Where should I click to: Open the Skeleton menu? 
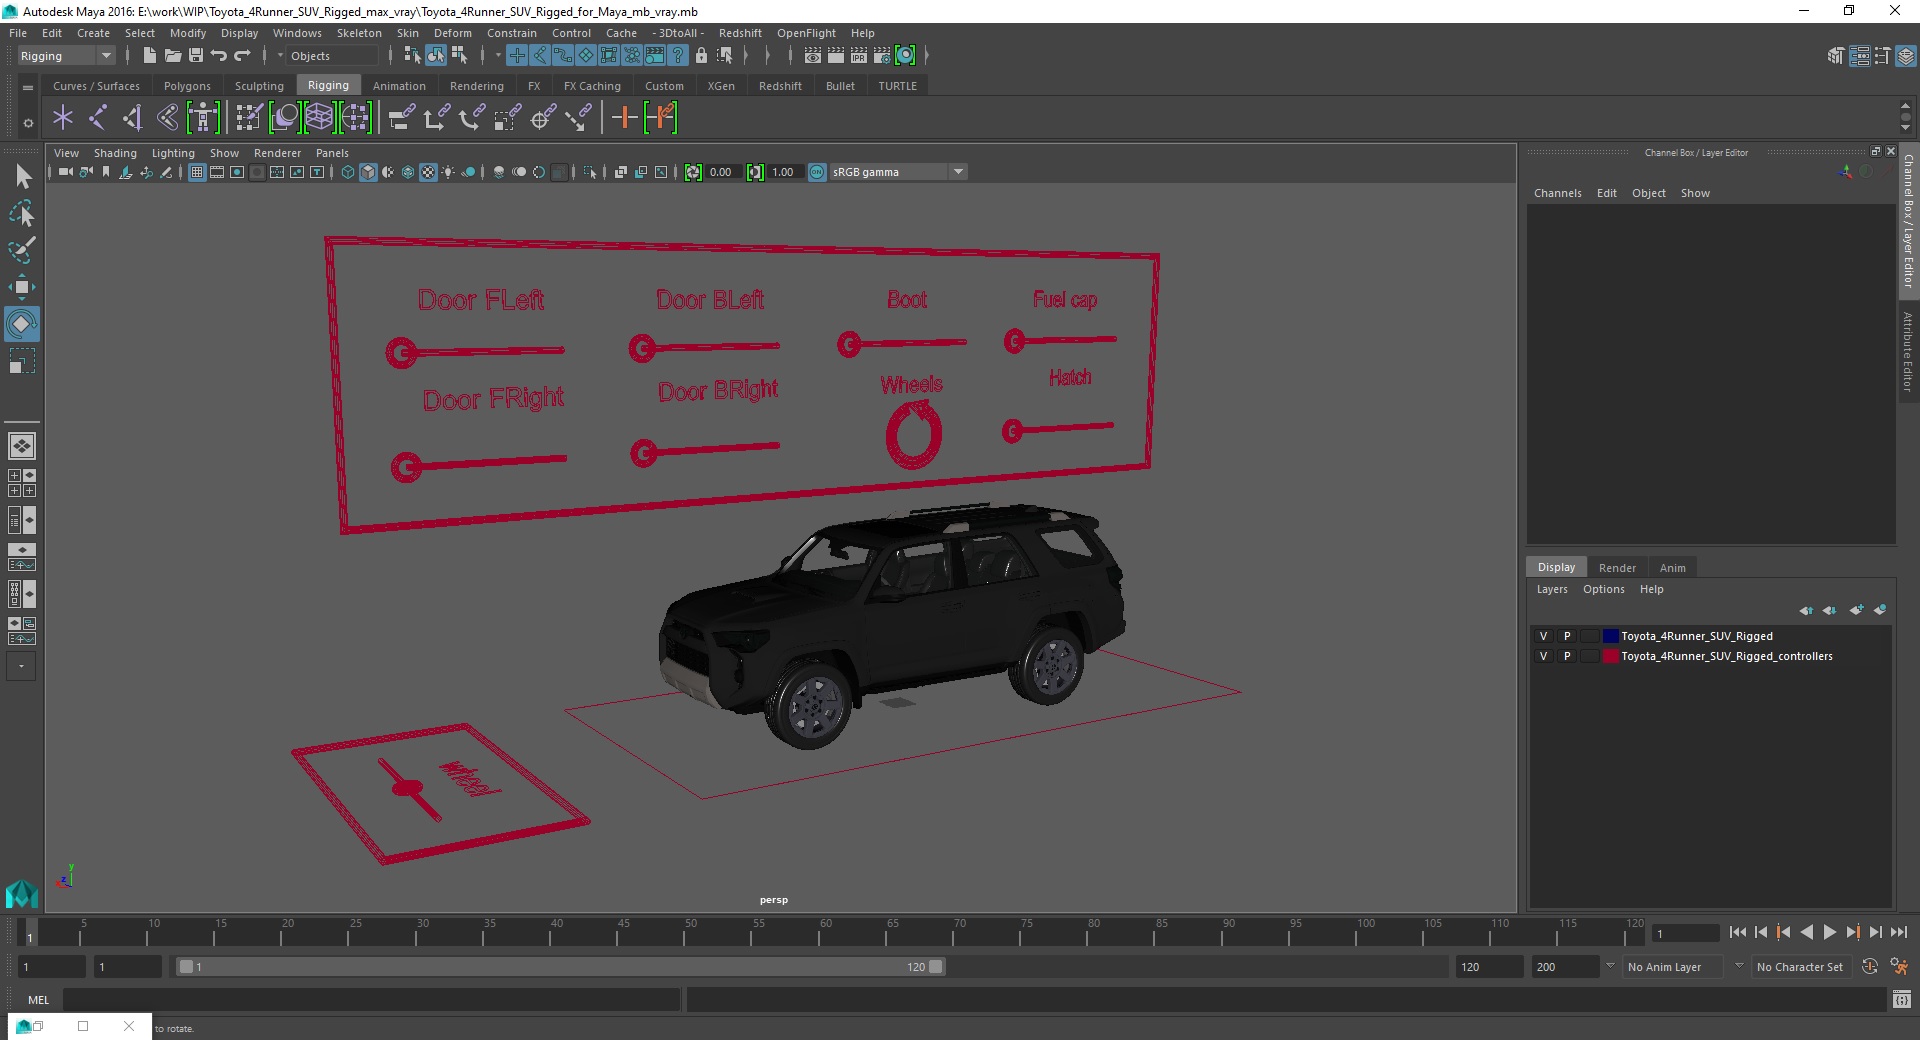pos(359,33)
